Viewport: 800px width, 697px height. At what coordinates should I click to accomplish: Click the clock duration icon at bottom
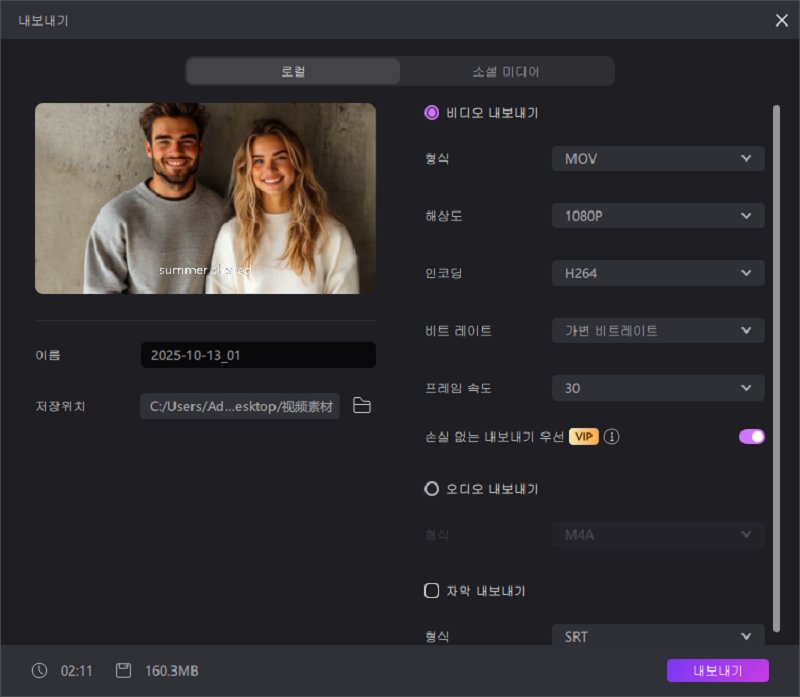39,670
